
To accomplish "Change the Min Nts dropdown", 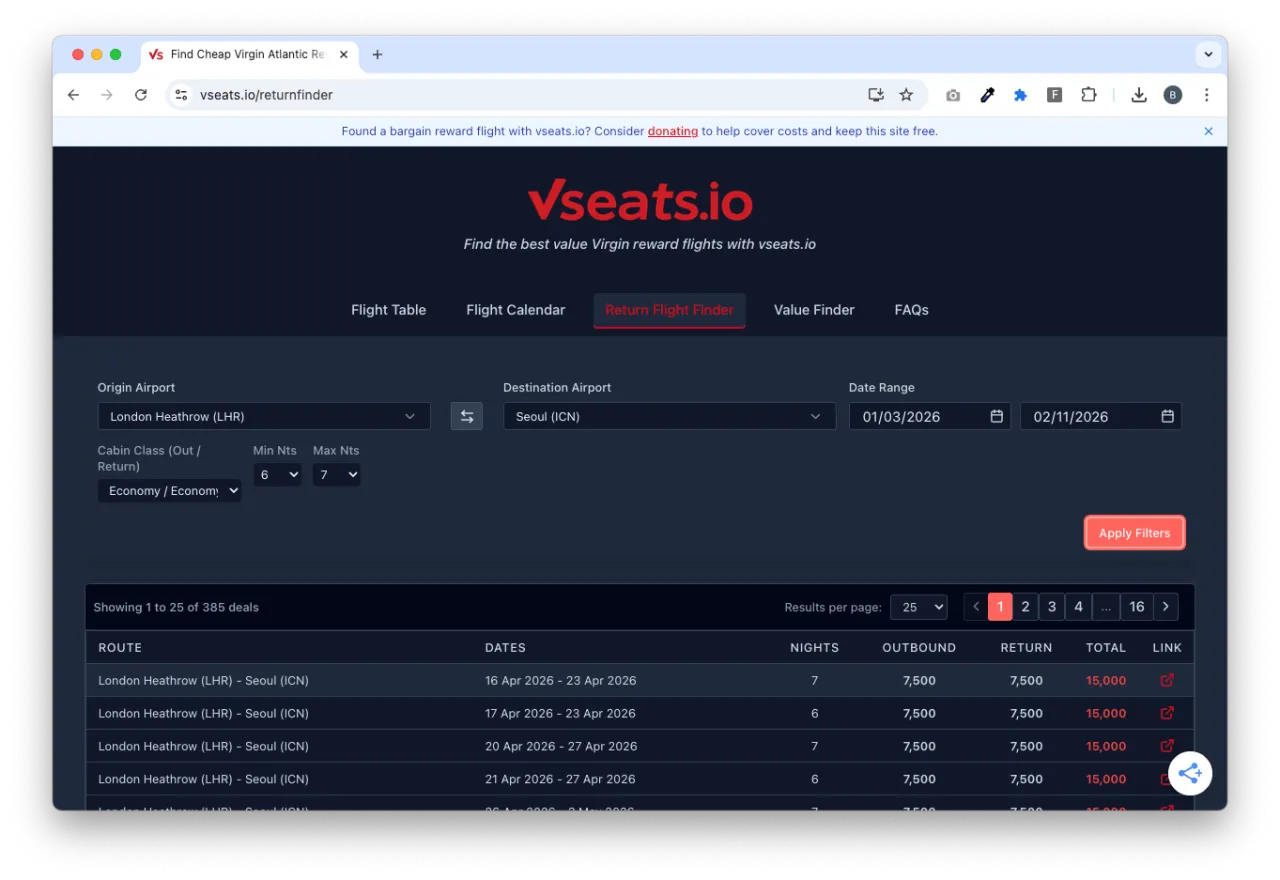I will click(277, 475).
